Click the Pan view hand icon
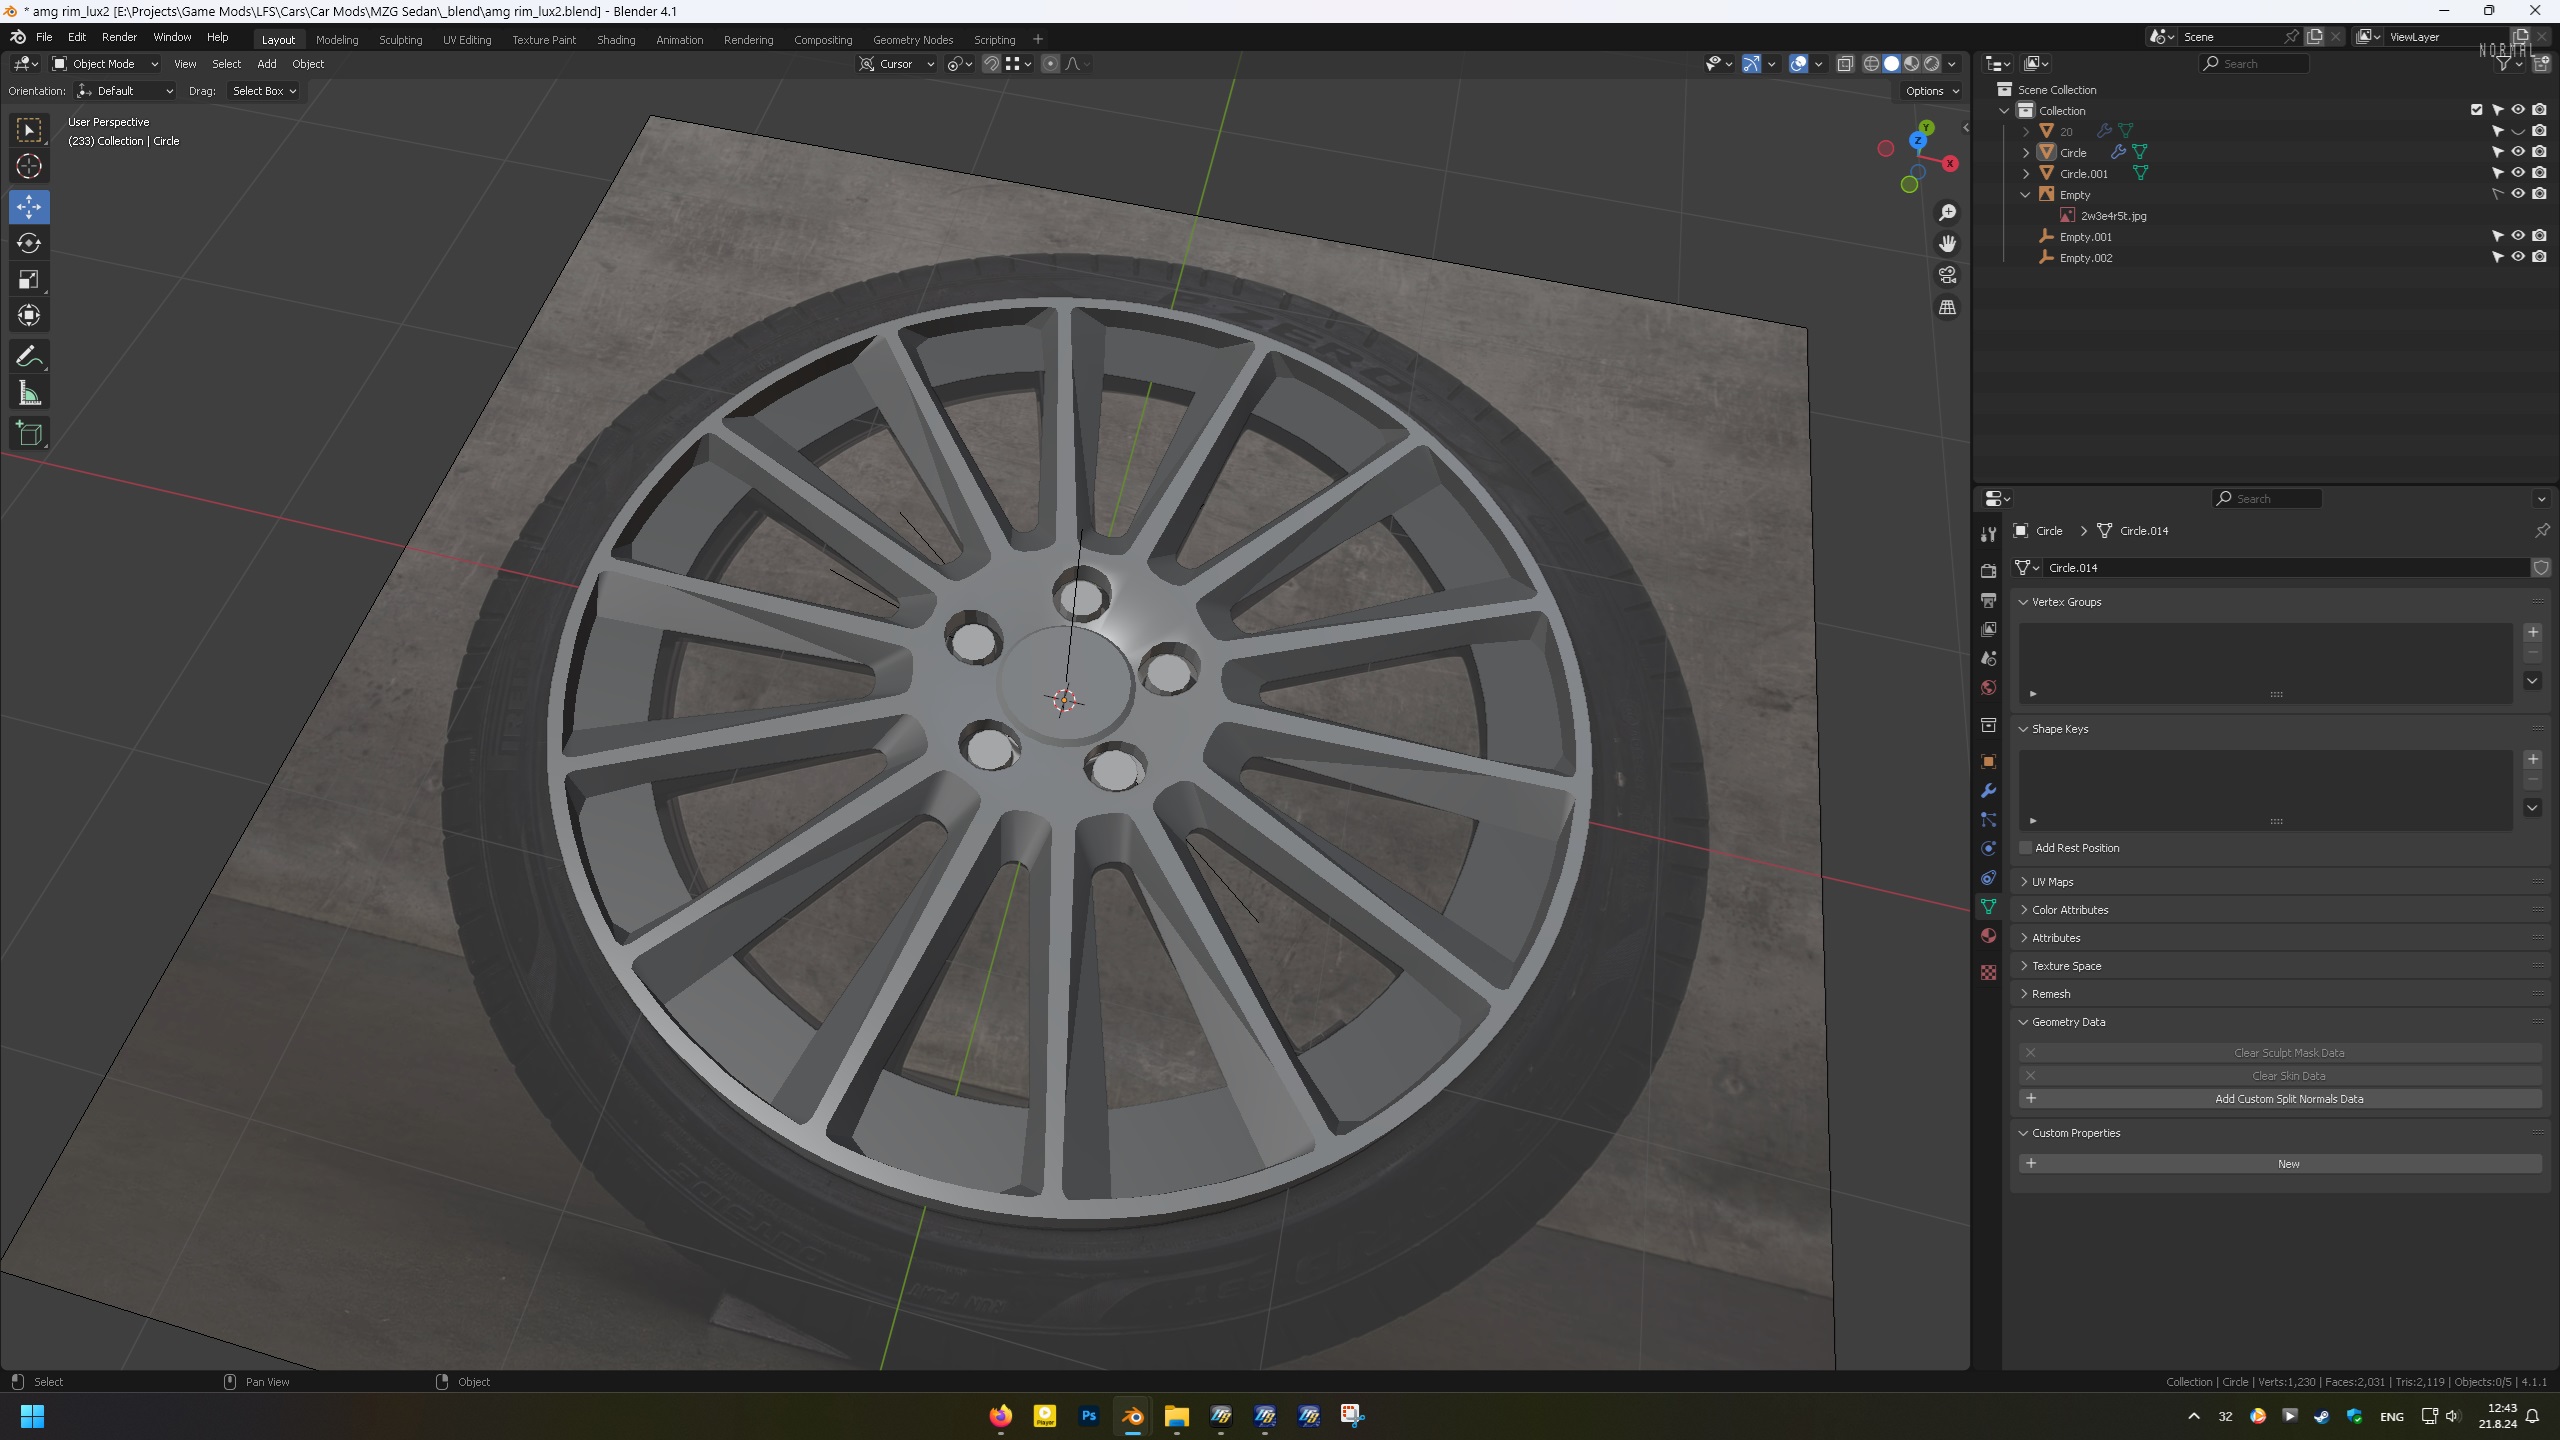This screenshot has width=2560, height=1440. click(x=1947, y=244)
